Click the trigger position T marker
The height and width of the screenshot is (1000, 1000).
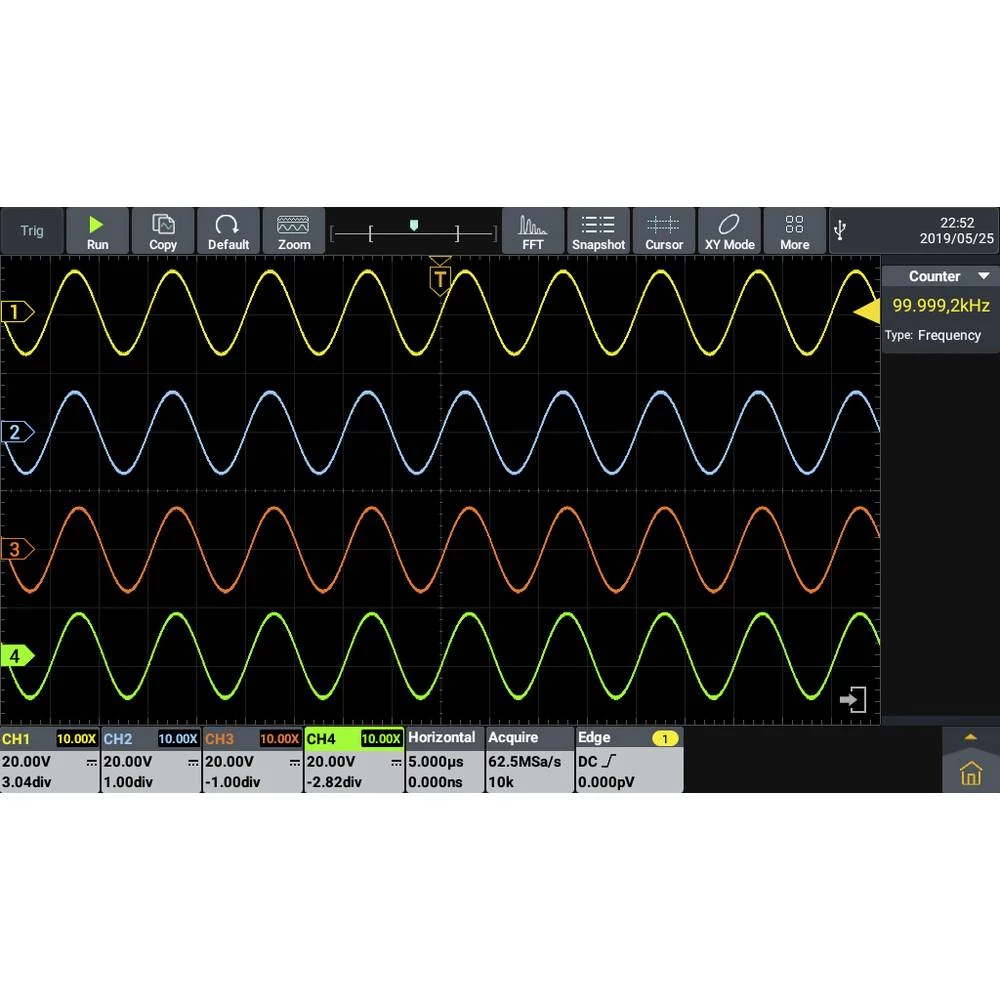pyautogui.click(x=440, y=279)
